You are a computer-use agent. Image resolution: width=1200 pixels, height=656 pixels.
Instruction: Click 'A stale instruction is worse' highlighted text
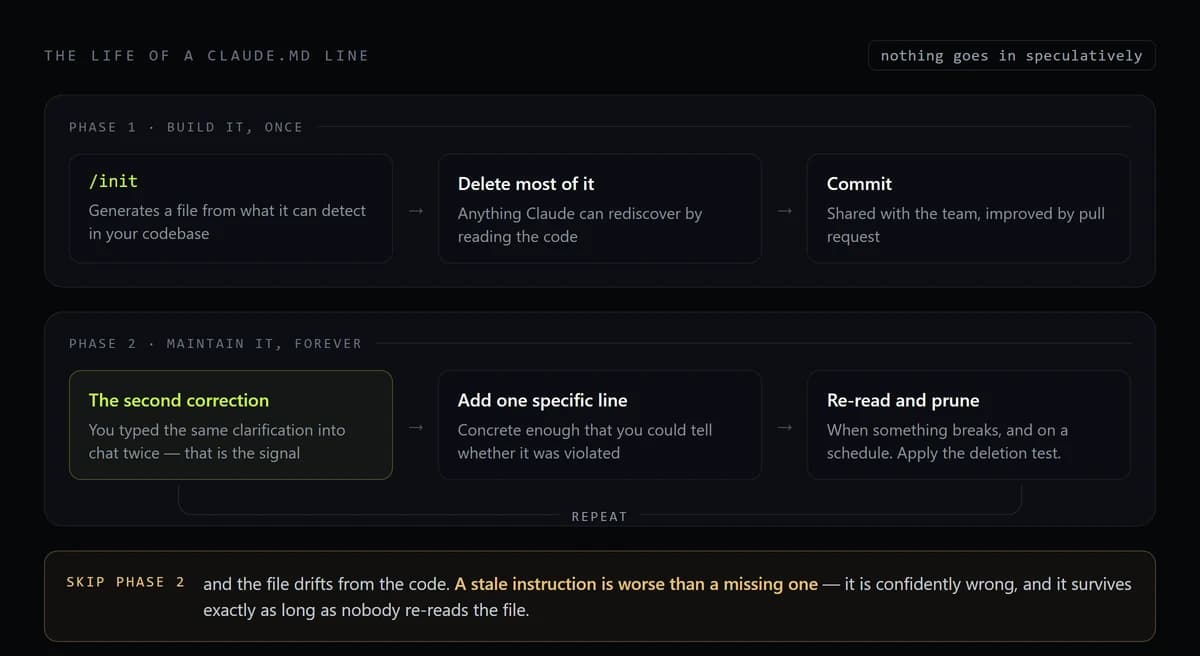[x=636, y=584]
